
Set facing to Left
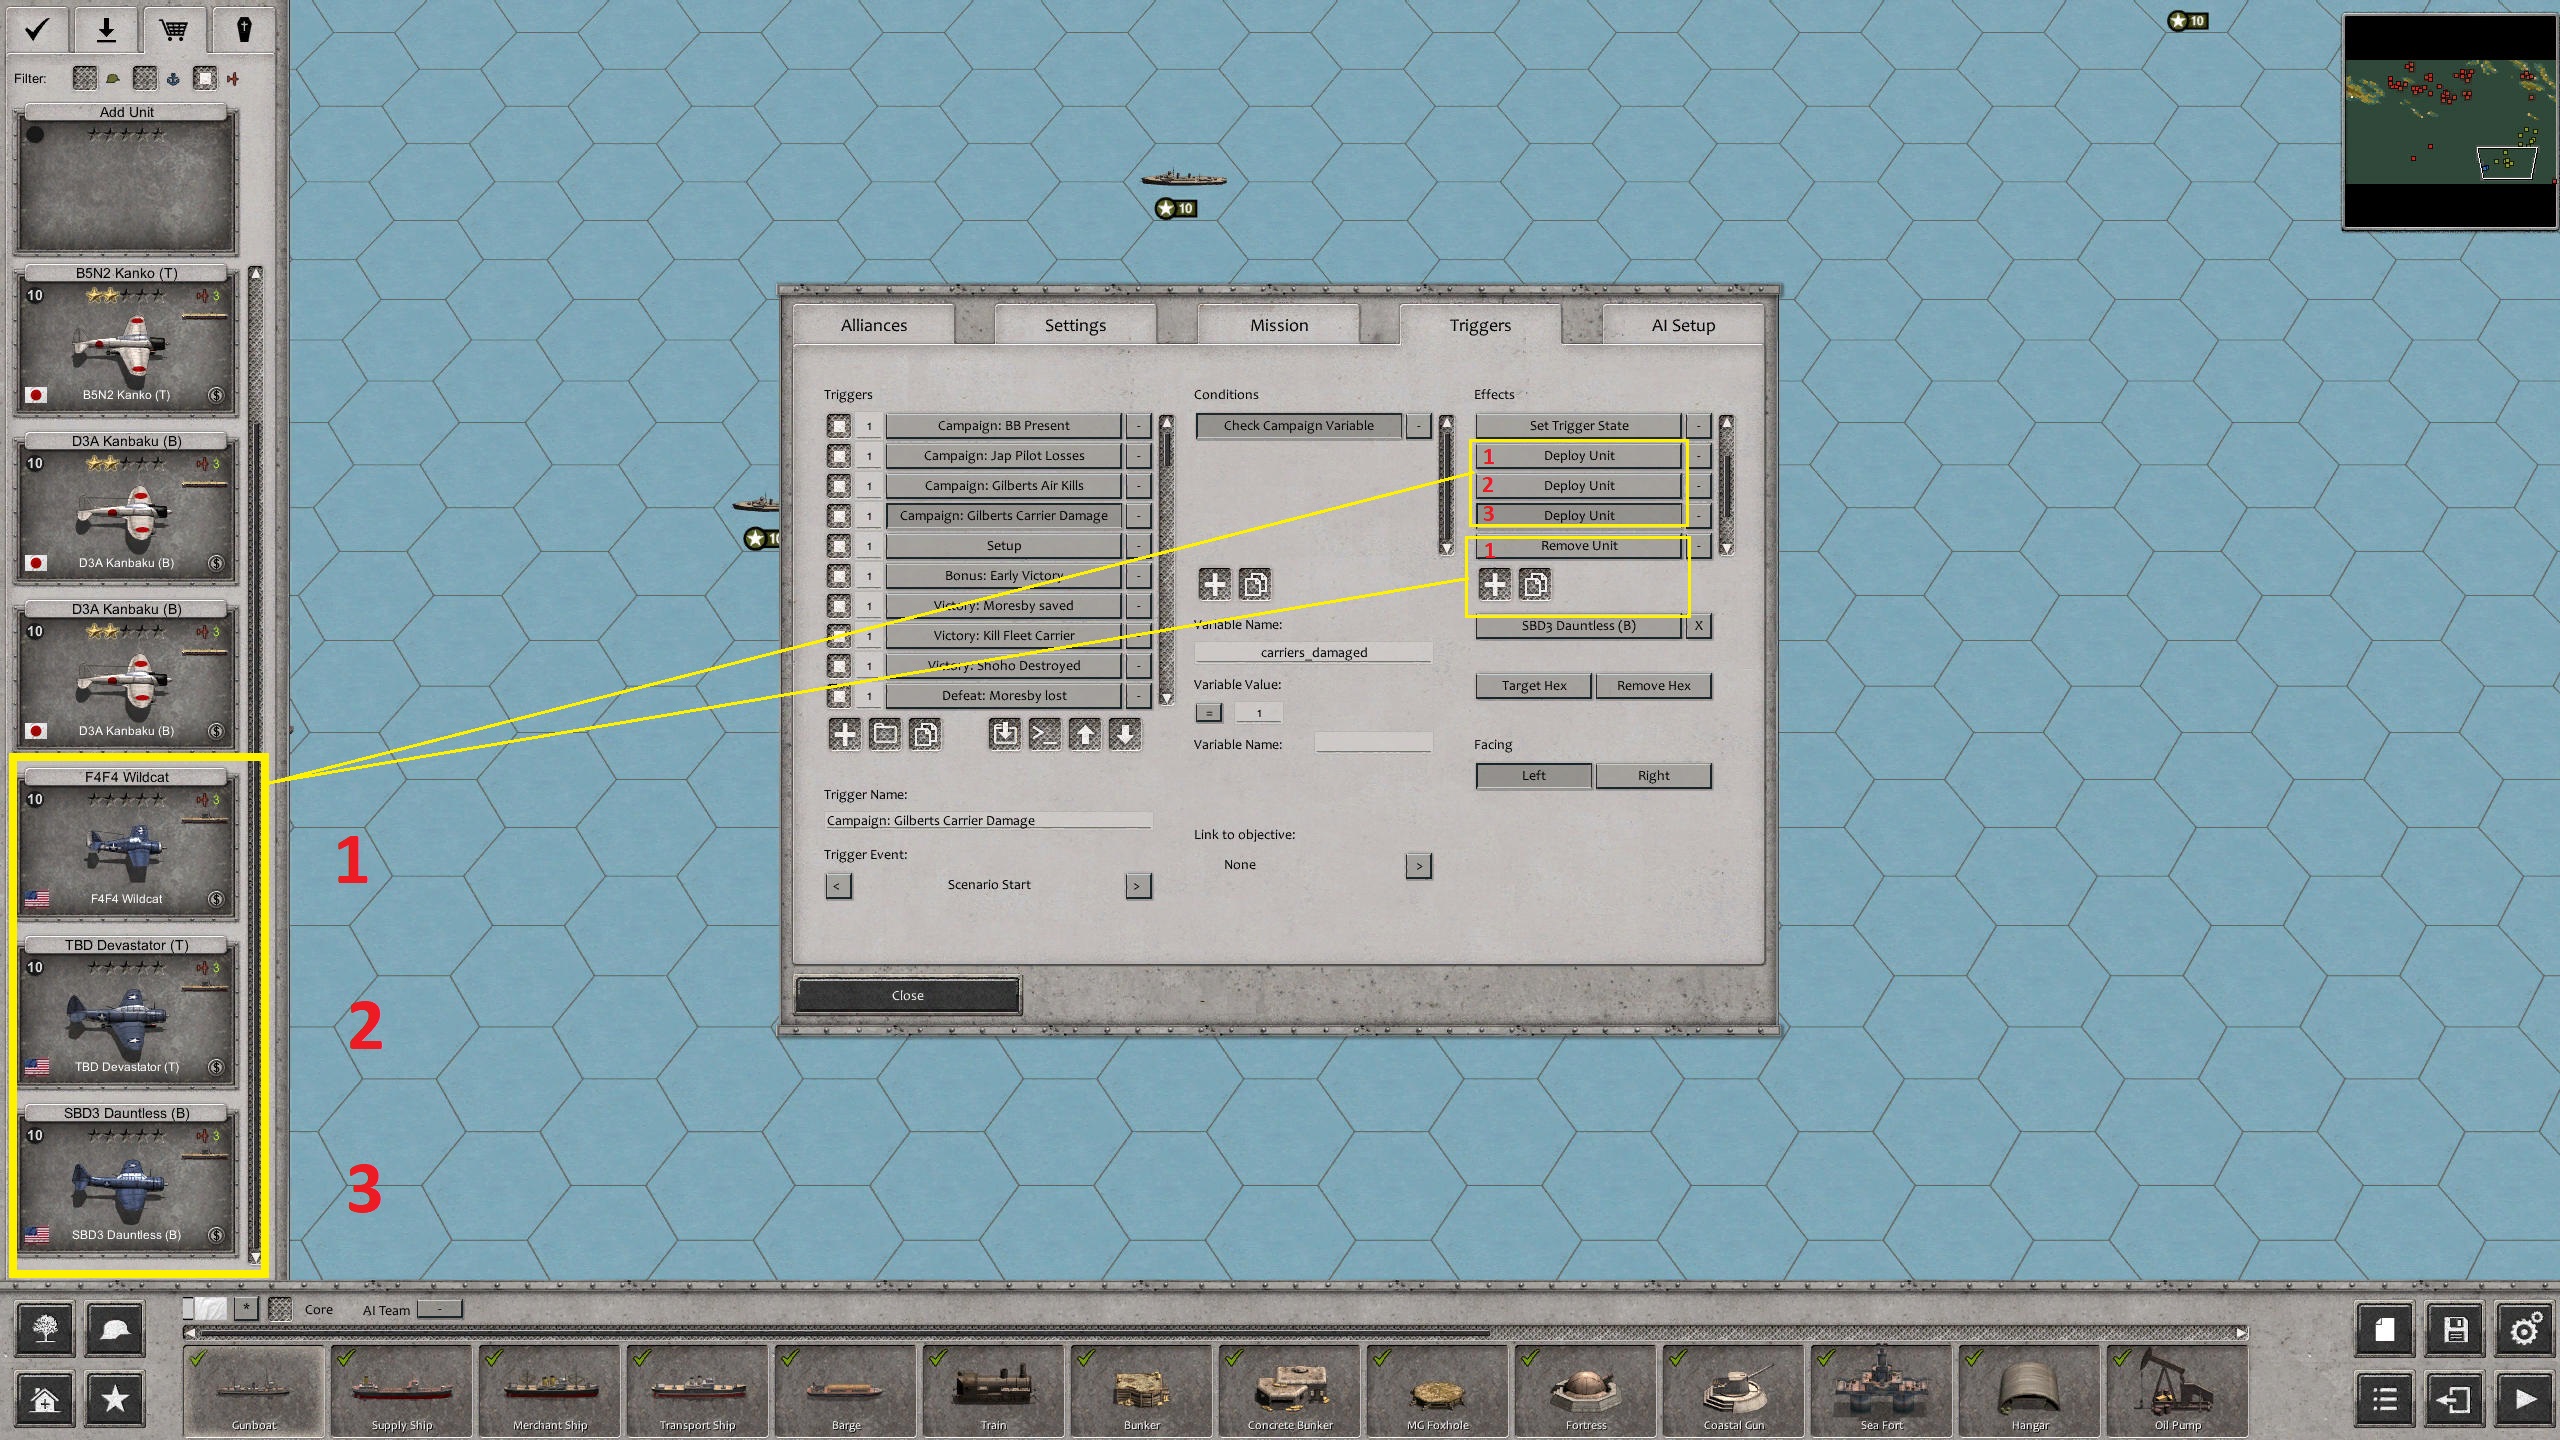point(1533,776)
